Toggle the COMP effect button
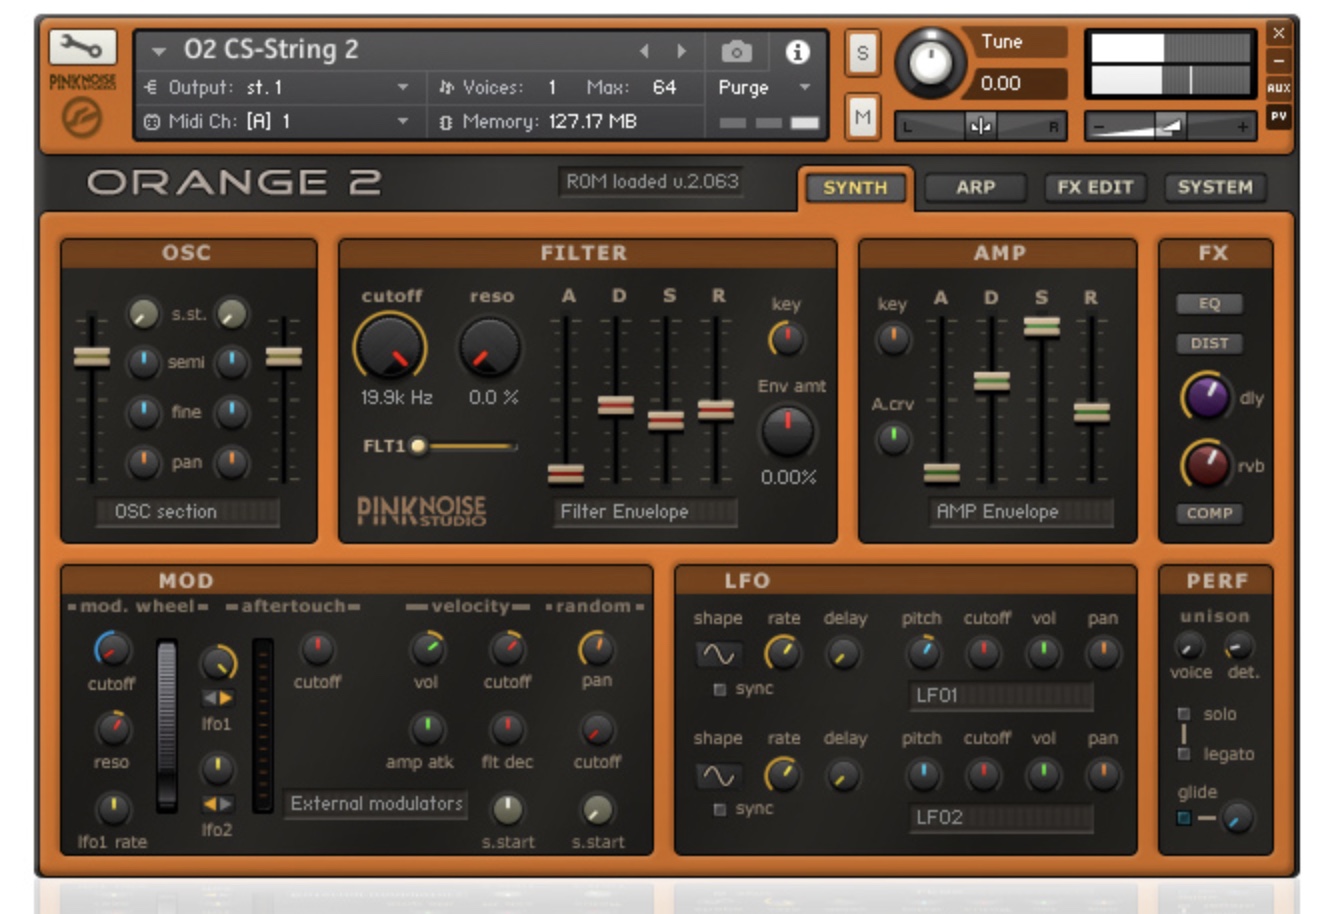Image resolution: width=1322 pixels, height=914 pixels. [x=1209, y=513]
